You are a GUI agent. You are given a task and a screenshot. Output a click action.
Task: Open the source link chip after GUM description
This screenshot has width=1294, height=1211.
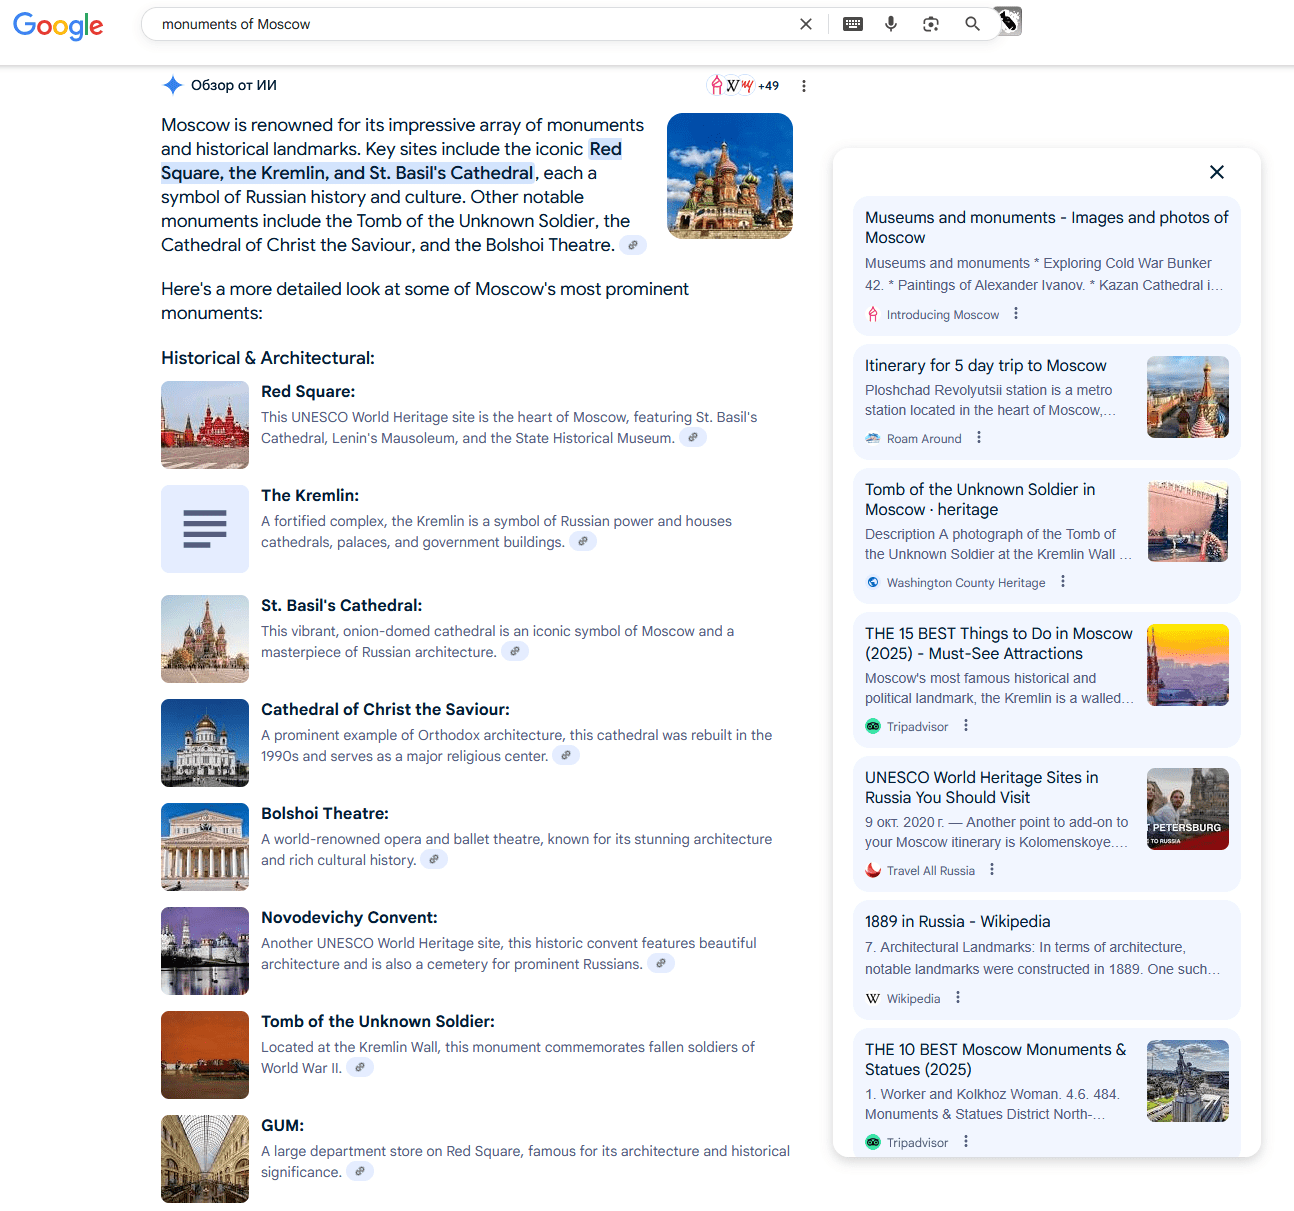point(360,1172)
